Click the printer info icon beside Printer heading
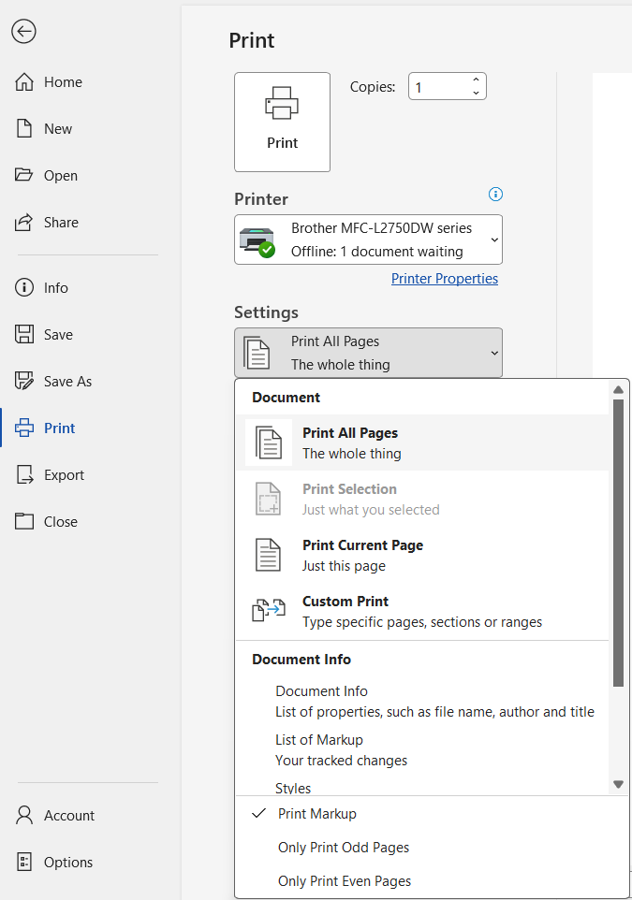Screen dimensions: 632x900 click(x=495, y=194)
